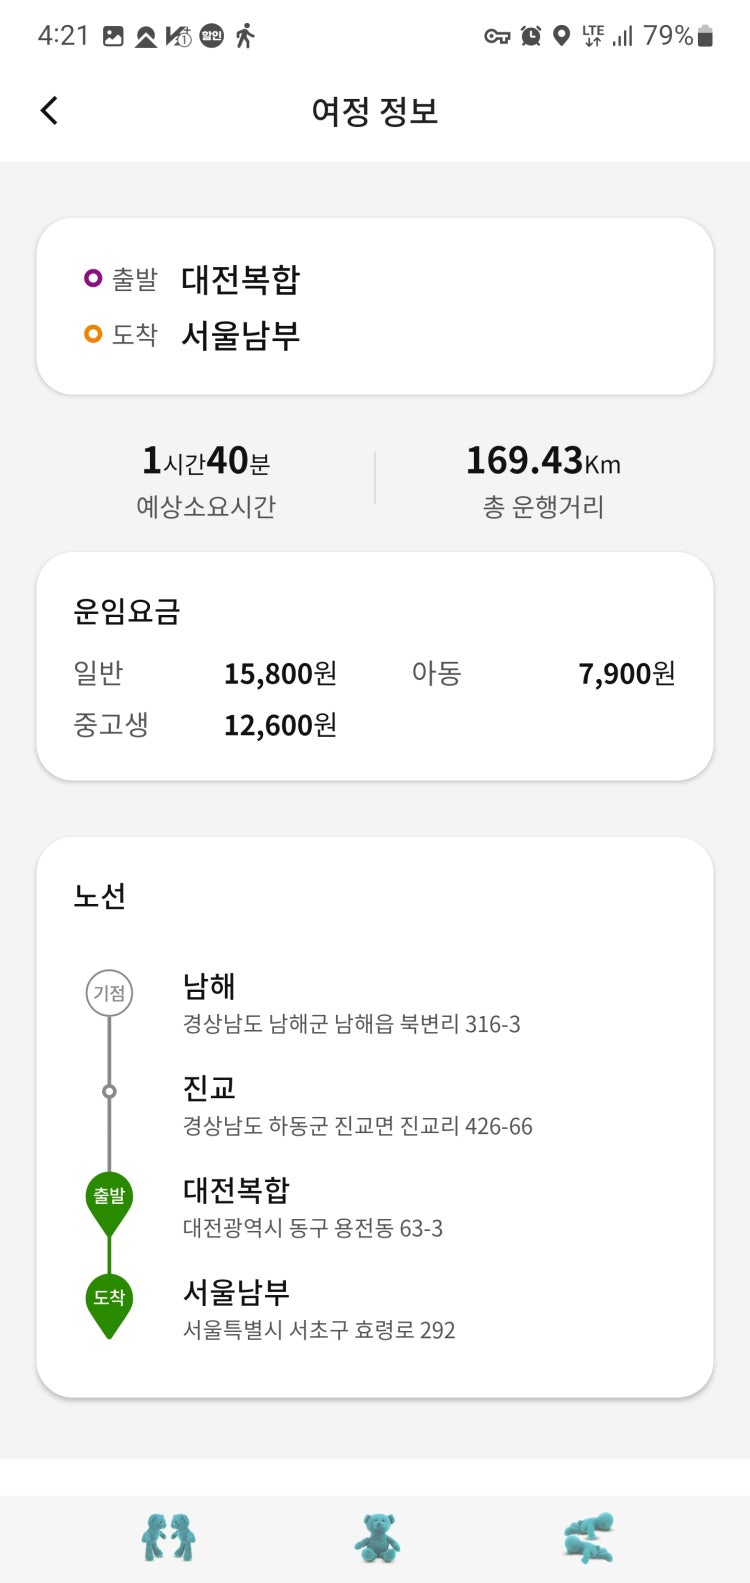The image size is (750, 1583).
Task: Tap the two standing bears navigation icon
Action: 168,1538
